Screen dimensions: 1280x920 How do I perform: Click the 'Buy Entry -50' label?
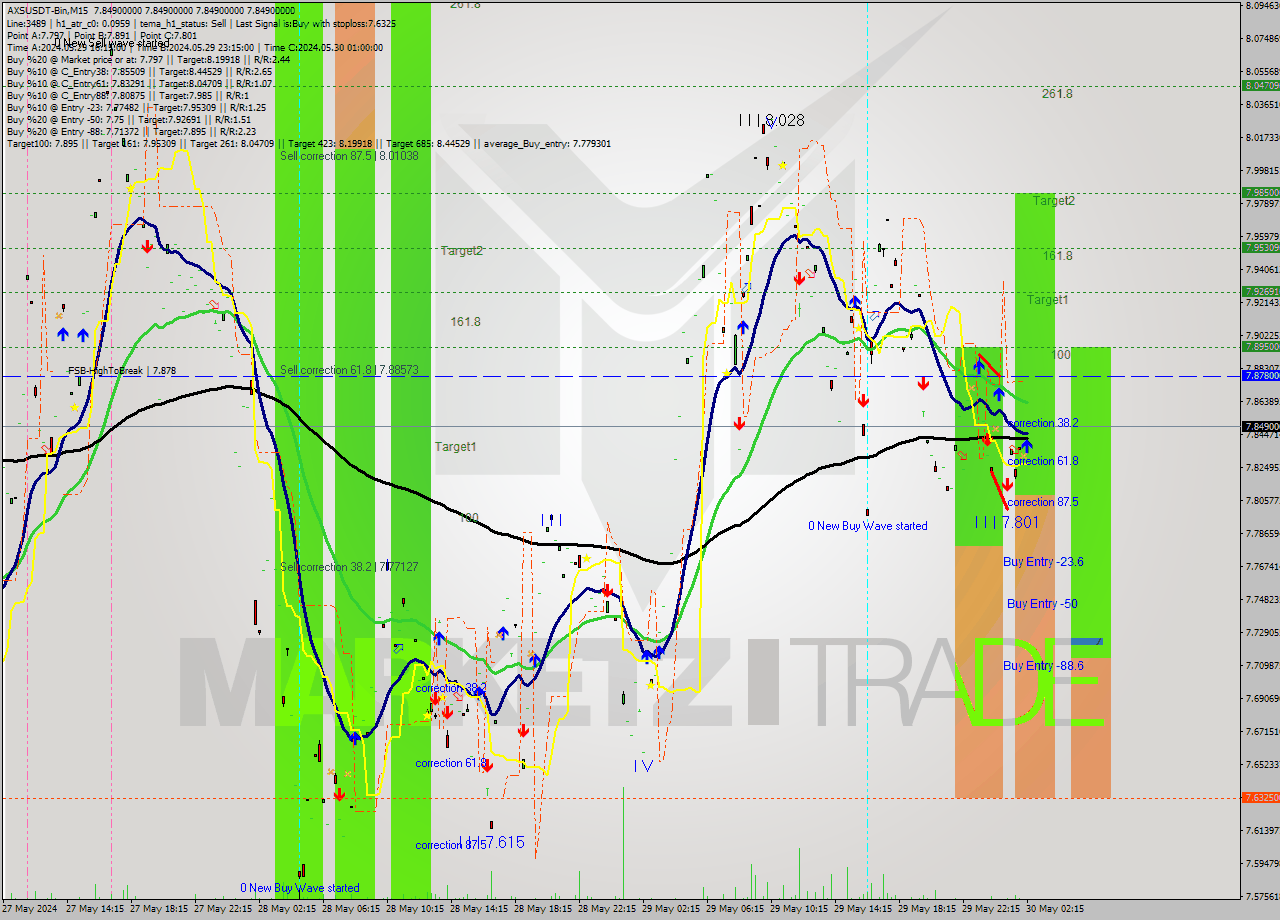[x=1041, y=604]
